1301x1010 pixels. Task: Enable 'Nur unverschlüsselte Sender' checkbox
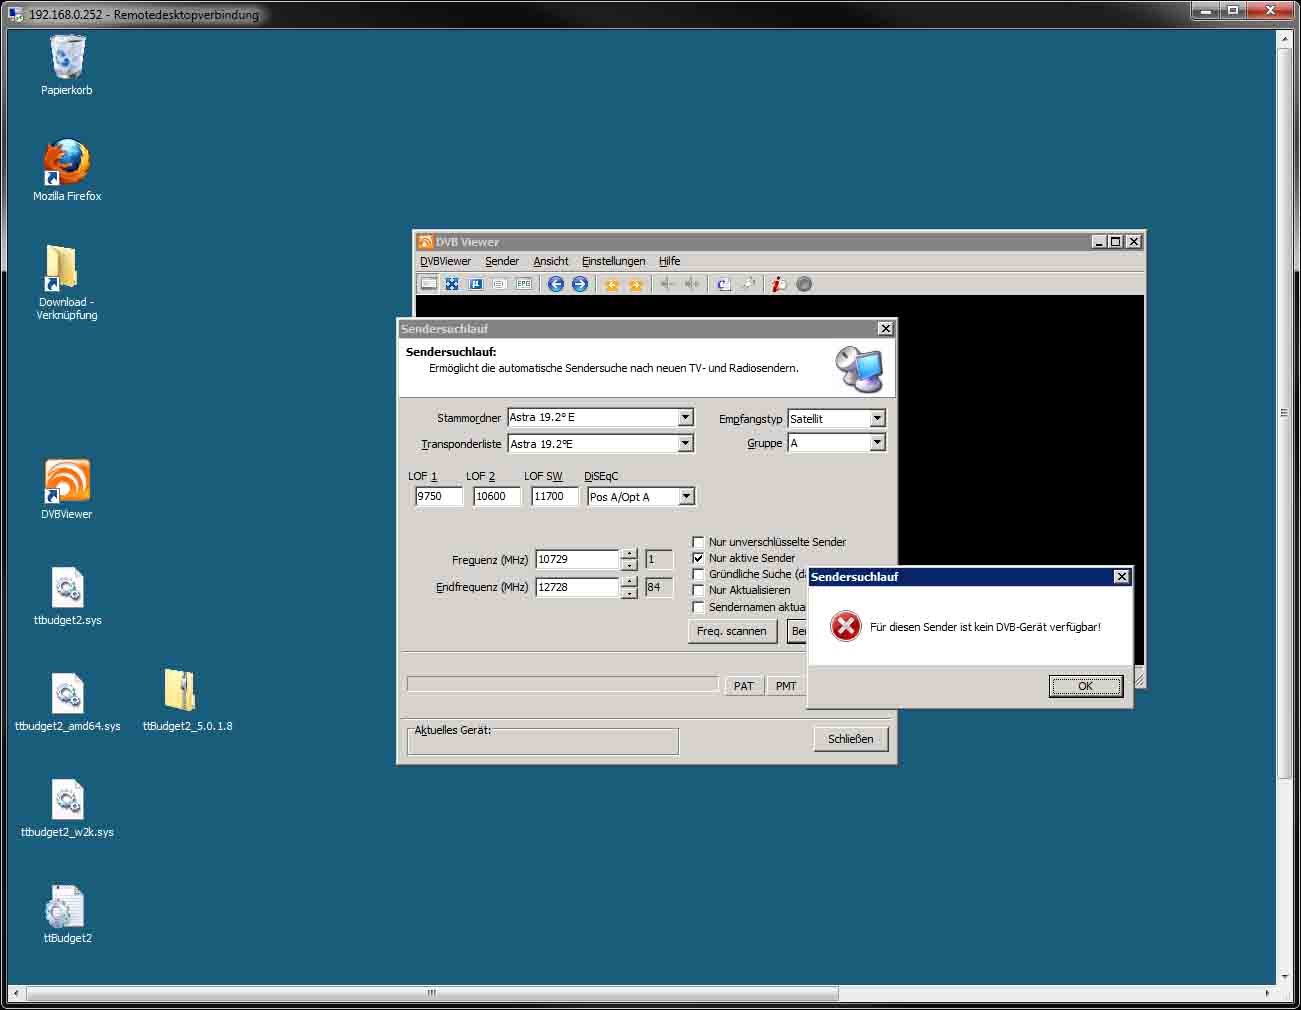click(698, 542)
